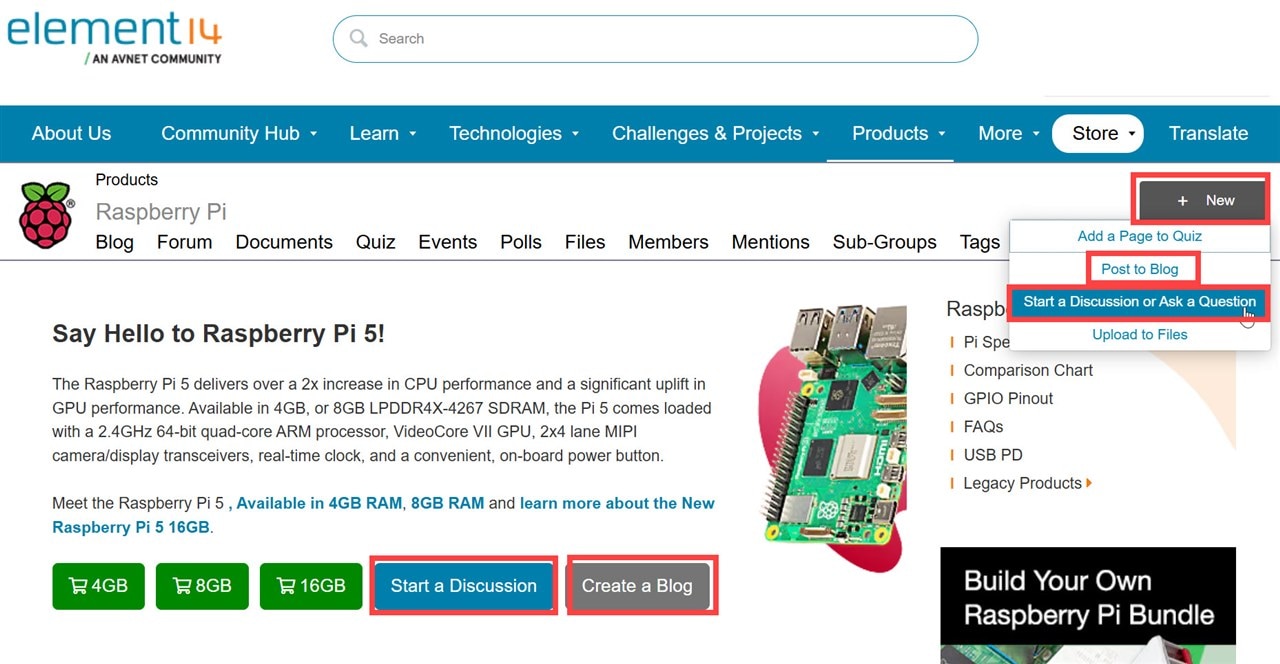Viewport: 1280px width, 664px height.
Task: Click the green 16GB cart button
Action: (312, 586)
